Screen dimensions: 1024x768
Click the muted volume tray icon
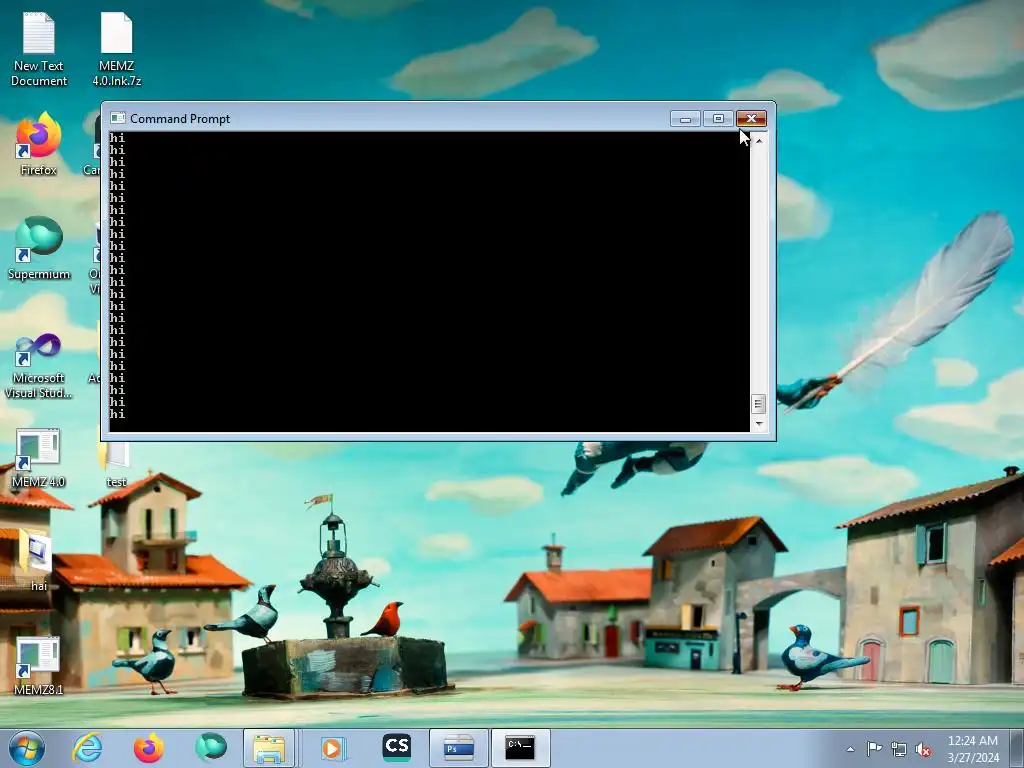923,750
